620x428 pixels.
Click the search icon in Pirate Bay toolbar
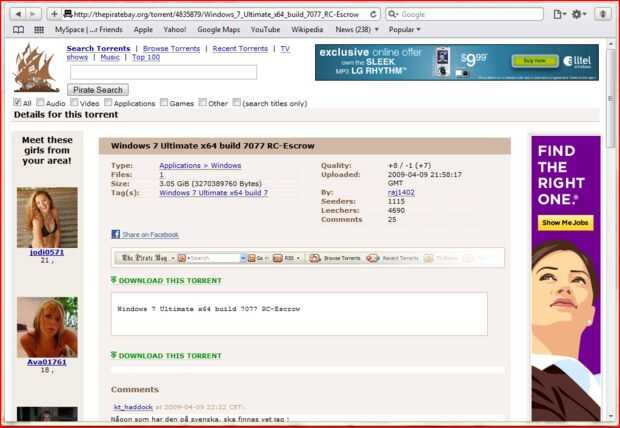[181, 258]
